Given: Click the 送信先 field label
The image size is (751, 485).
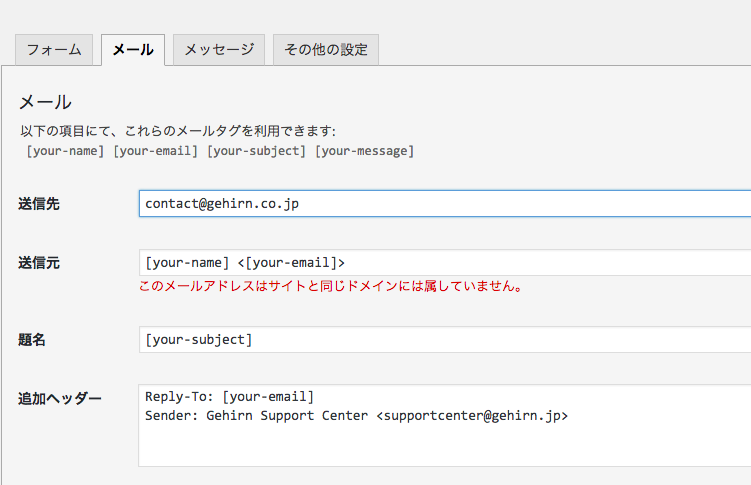Looking at the screenshot, I should click(x=39, y=204).
